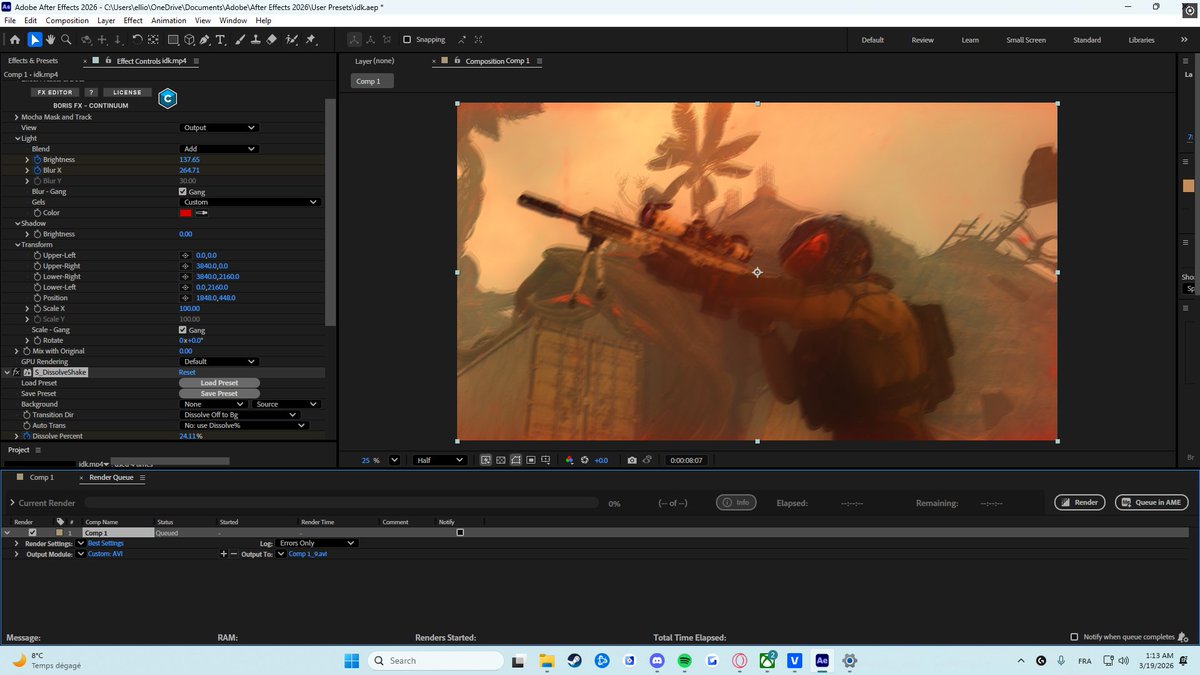Enable the Snapping checkbox
Image resolution: width=1200 pixels, height=675 pixels.
[407, 40]
